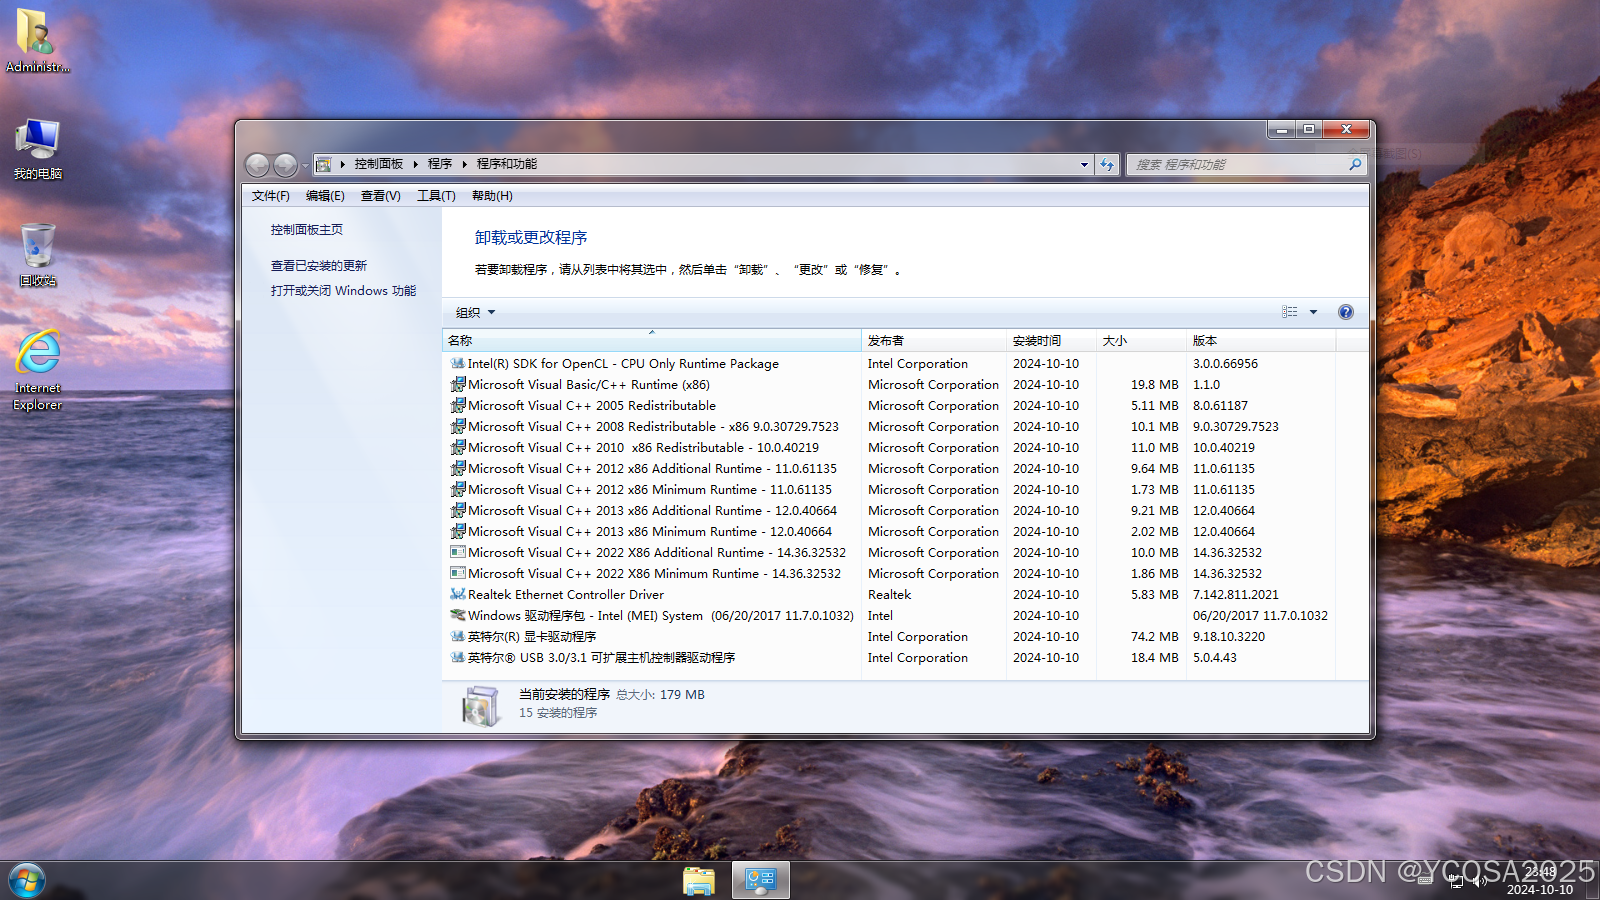The image size is (1600, 900).
Task: Click version 7.142.811.2021 cell
Action: 1236,595
